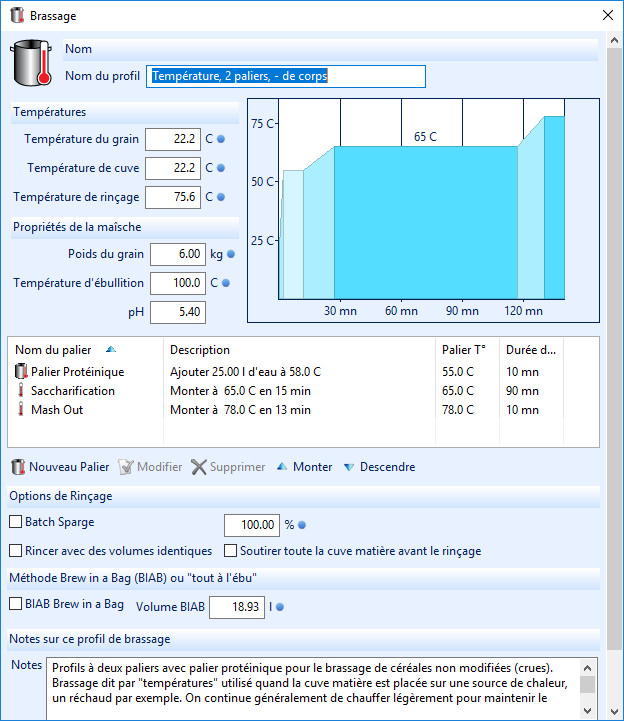Viewport: 624px width, 721px height.
Task: Click the Palier T° column header
Action: 464,350
